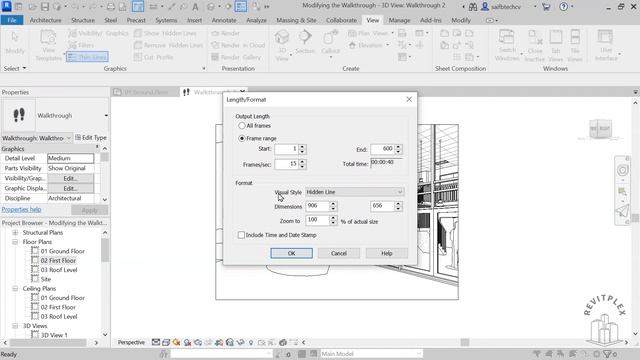
Task: Open Plan Views tool
Action: (371, 33)
